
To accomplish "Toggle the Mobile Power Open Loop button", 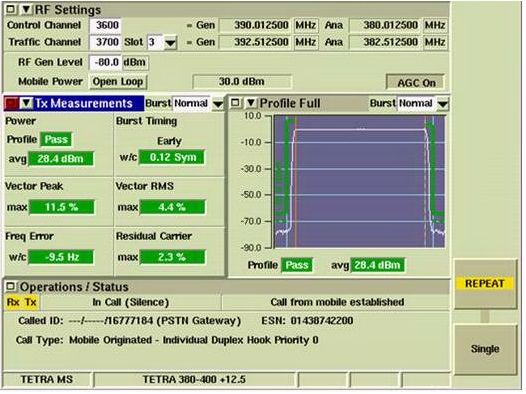I will point(118,81).
